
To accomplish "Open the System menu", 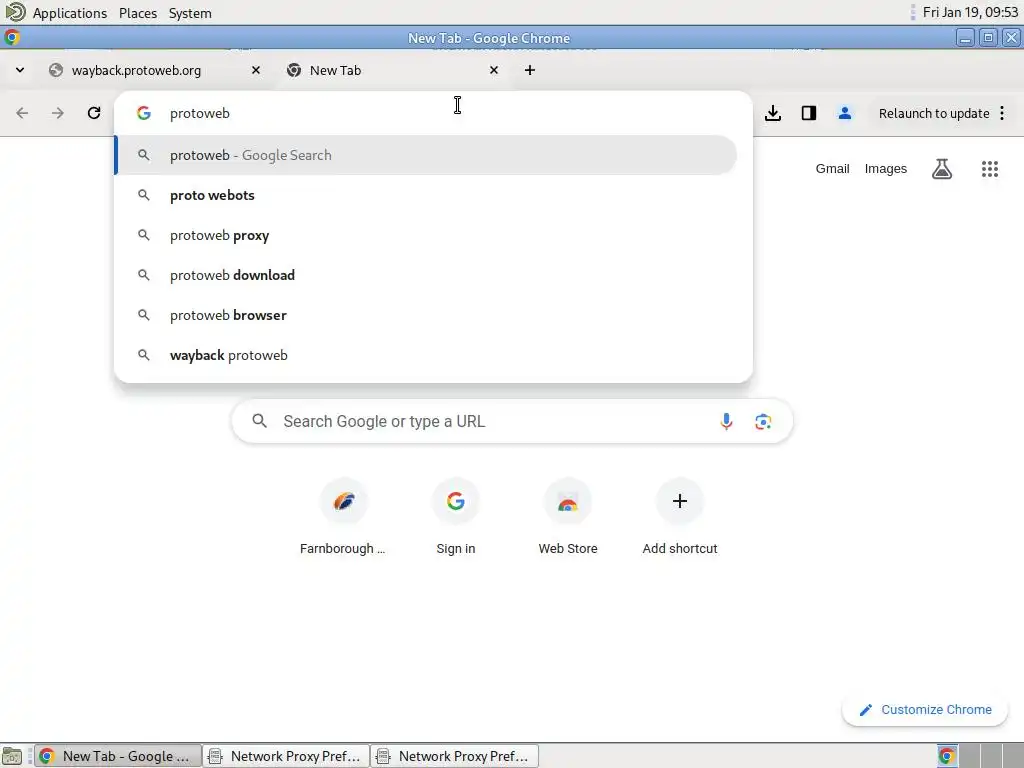I will tap(190, 13).
